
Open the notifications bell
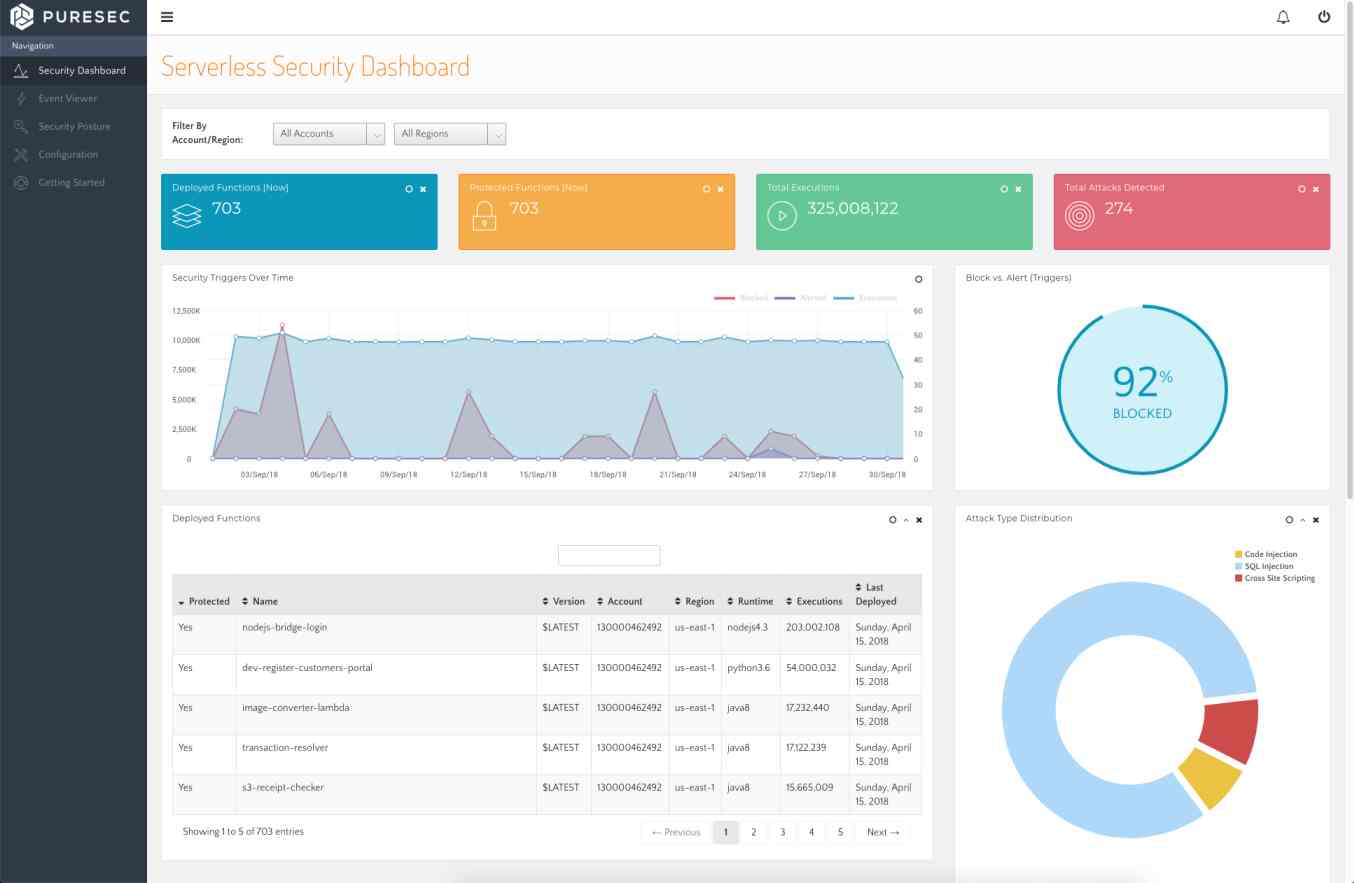[1283, 17]
